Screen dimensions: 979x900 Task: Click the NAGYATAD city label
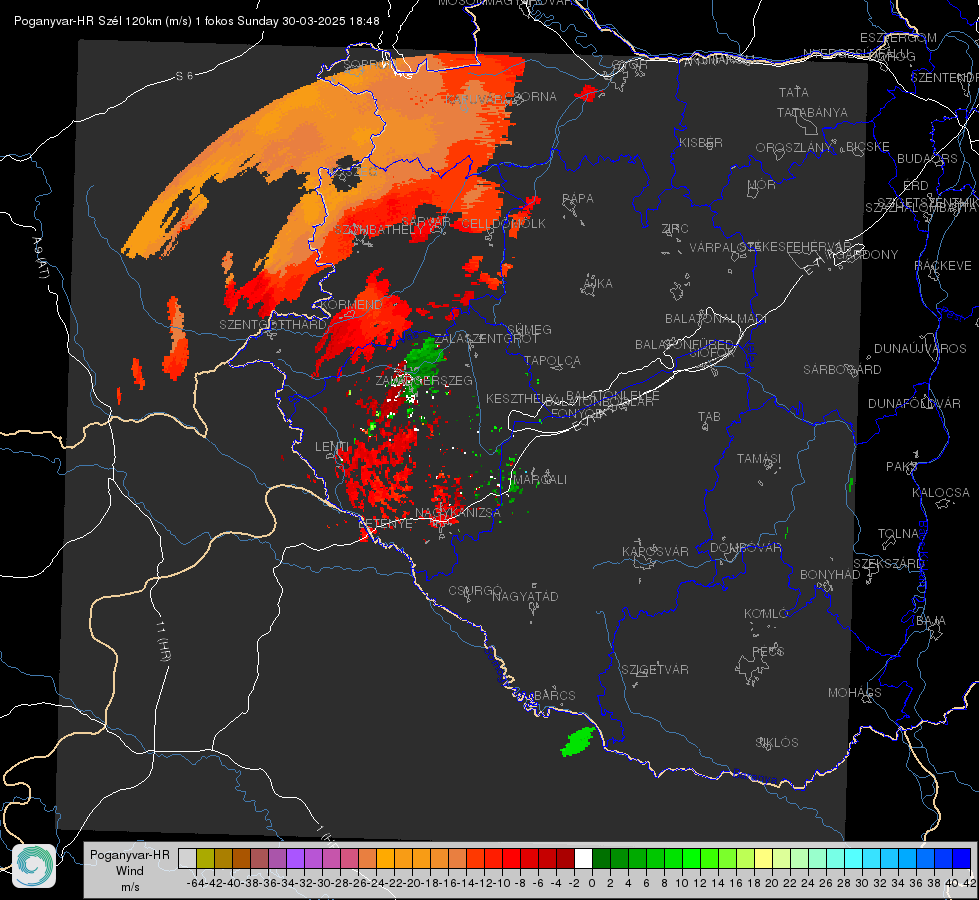(x=525, y=596)
